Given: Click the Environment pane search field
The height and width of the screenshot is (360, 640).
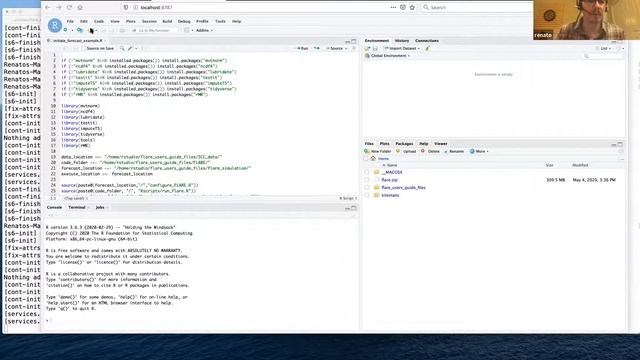Looking at the screenshot, I should (603, 56).
